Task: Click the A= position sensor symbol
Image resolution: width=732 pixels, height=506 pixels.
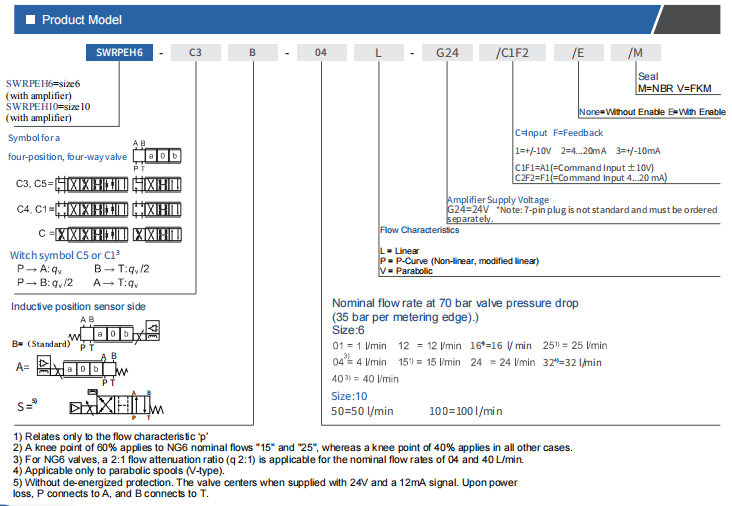Action: (x=88, y=367)
